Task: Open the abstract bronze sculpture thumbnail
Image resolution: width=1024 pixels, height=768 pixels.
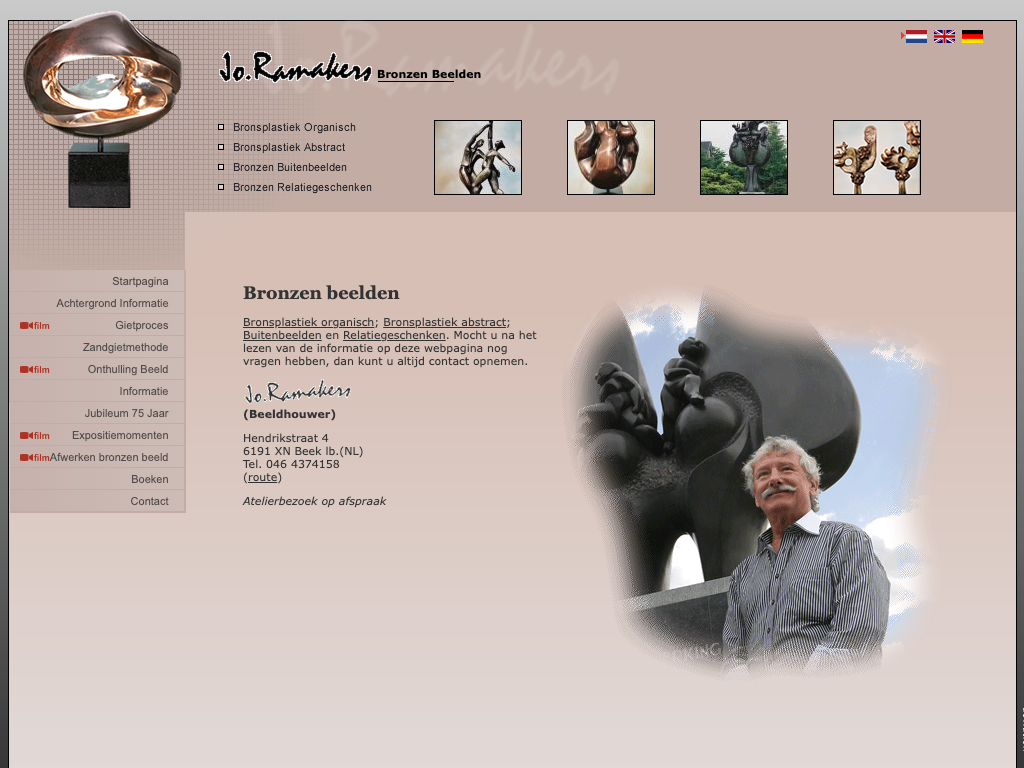Action: 610,157
